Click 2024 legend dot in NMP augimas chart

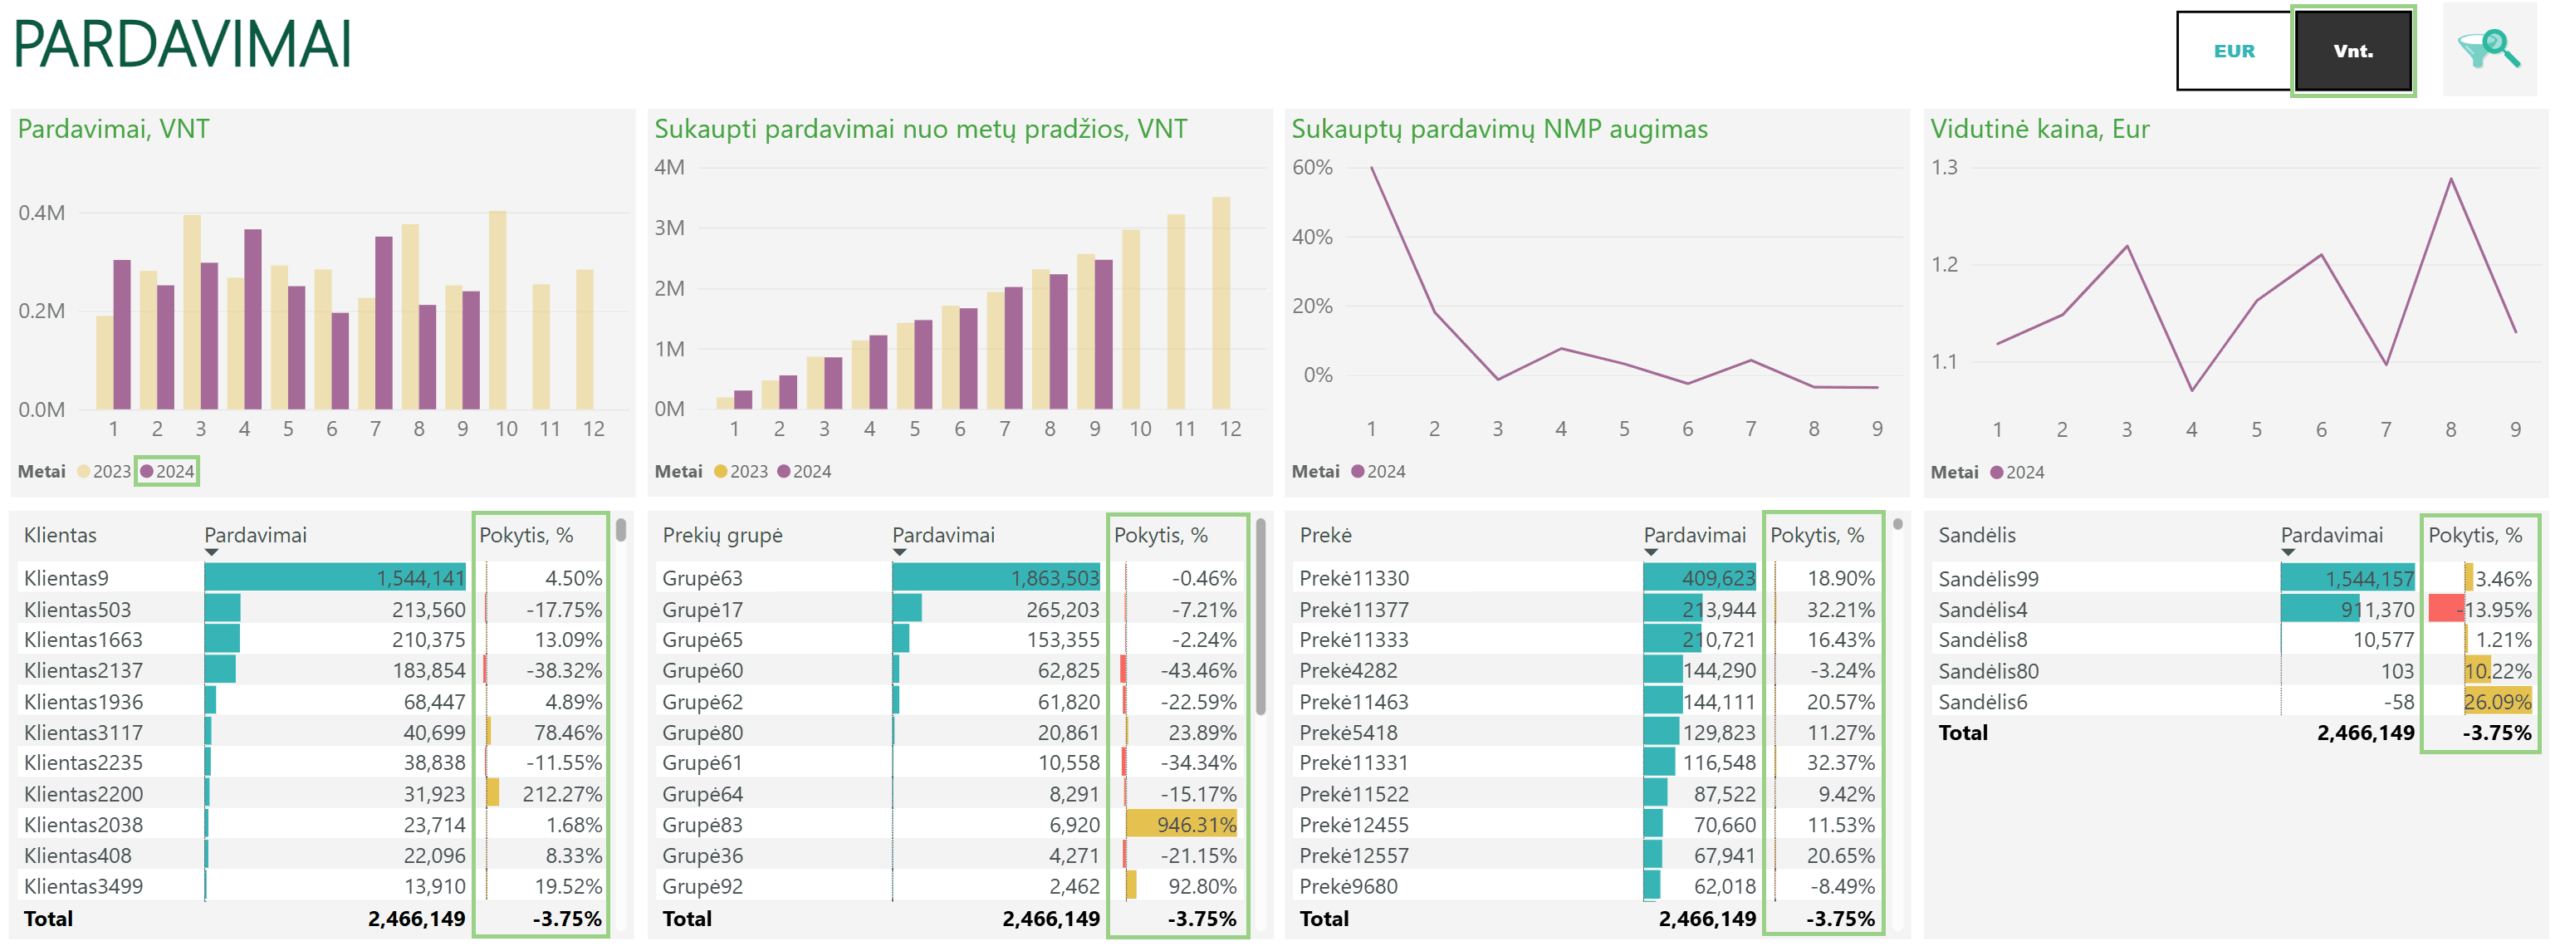click(x=1358, y=472)
